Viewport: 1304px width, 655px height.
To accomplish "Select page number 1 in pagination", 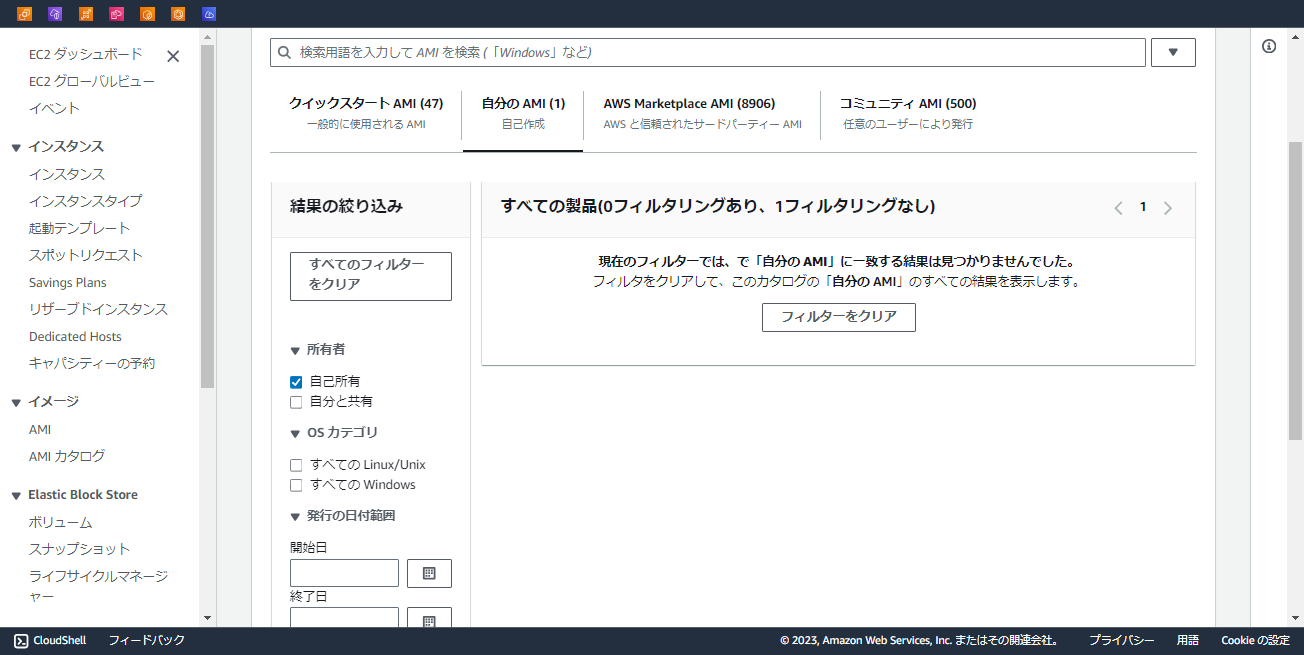I will [1143, 207].
